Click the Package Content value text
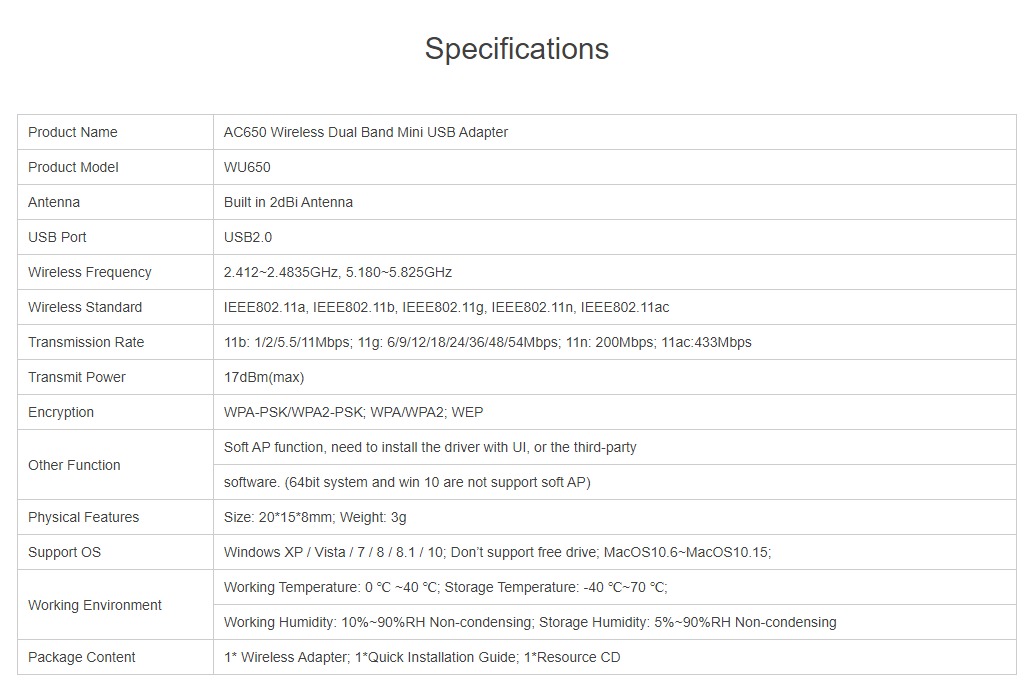This screenshot has height=693, width=1036. 422,657
